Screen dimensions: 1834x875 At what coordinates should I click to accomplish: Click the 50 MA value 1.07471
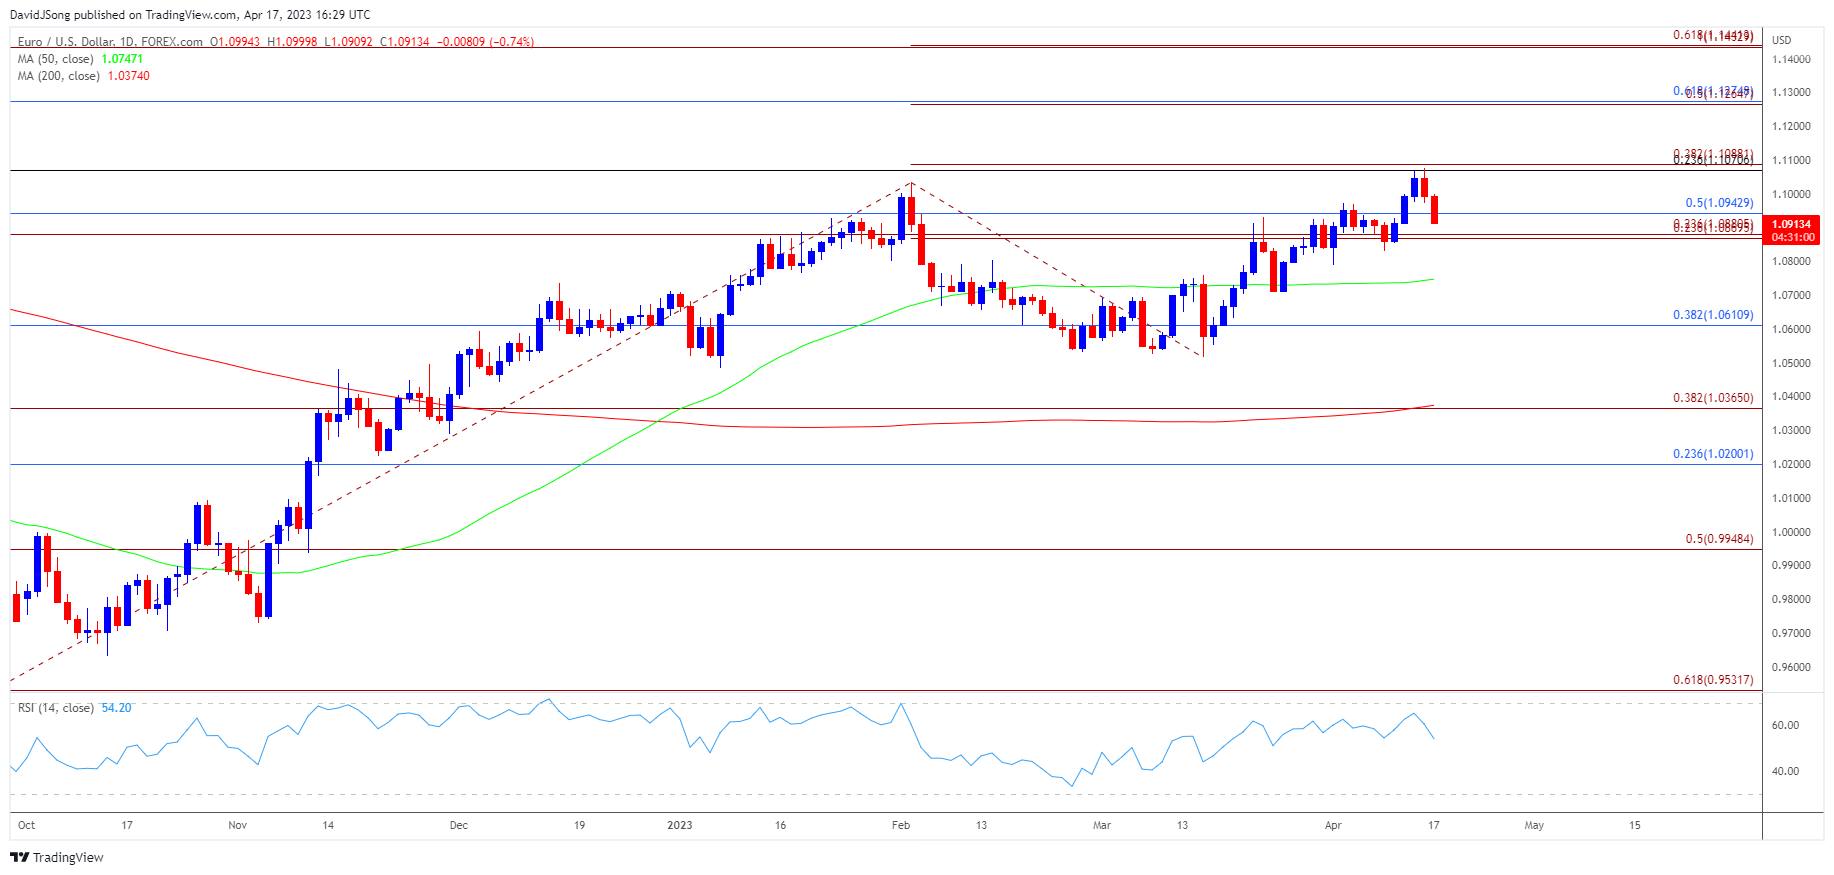(x=122, y=59)
